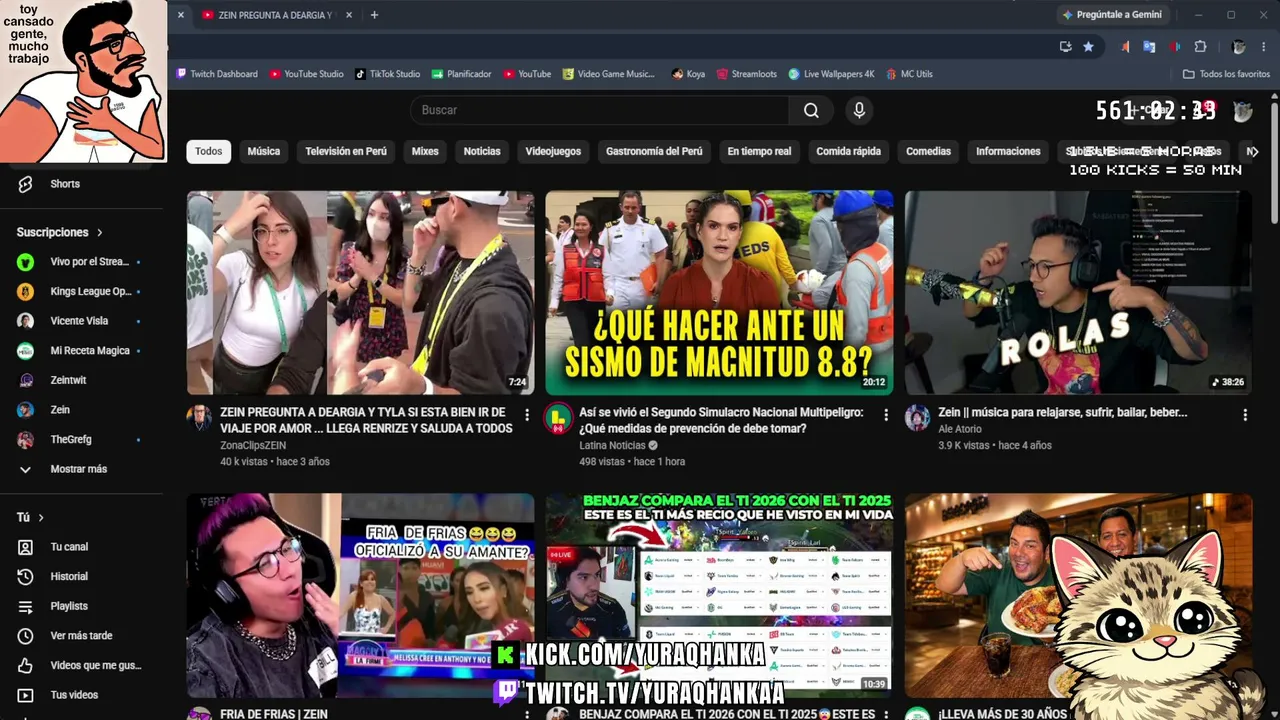
Task: Open the YouTube Studio bookmark
Action: click(x=306, y=74)
